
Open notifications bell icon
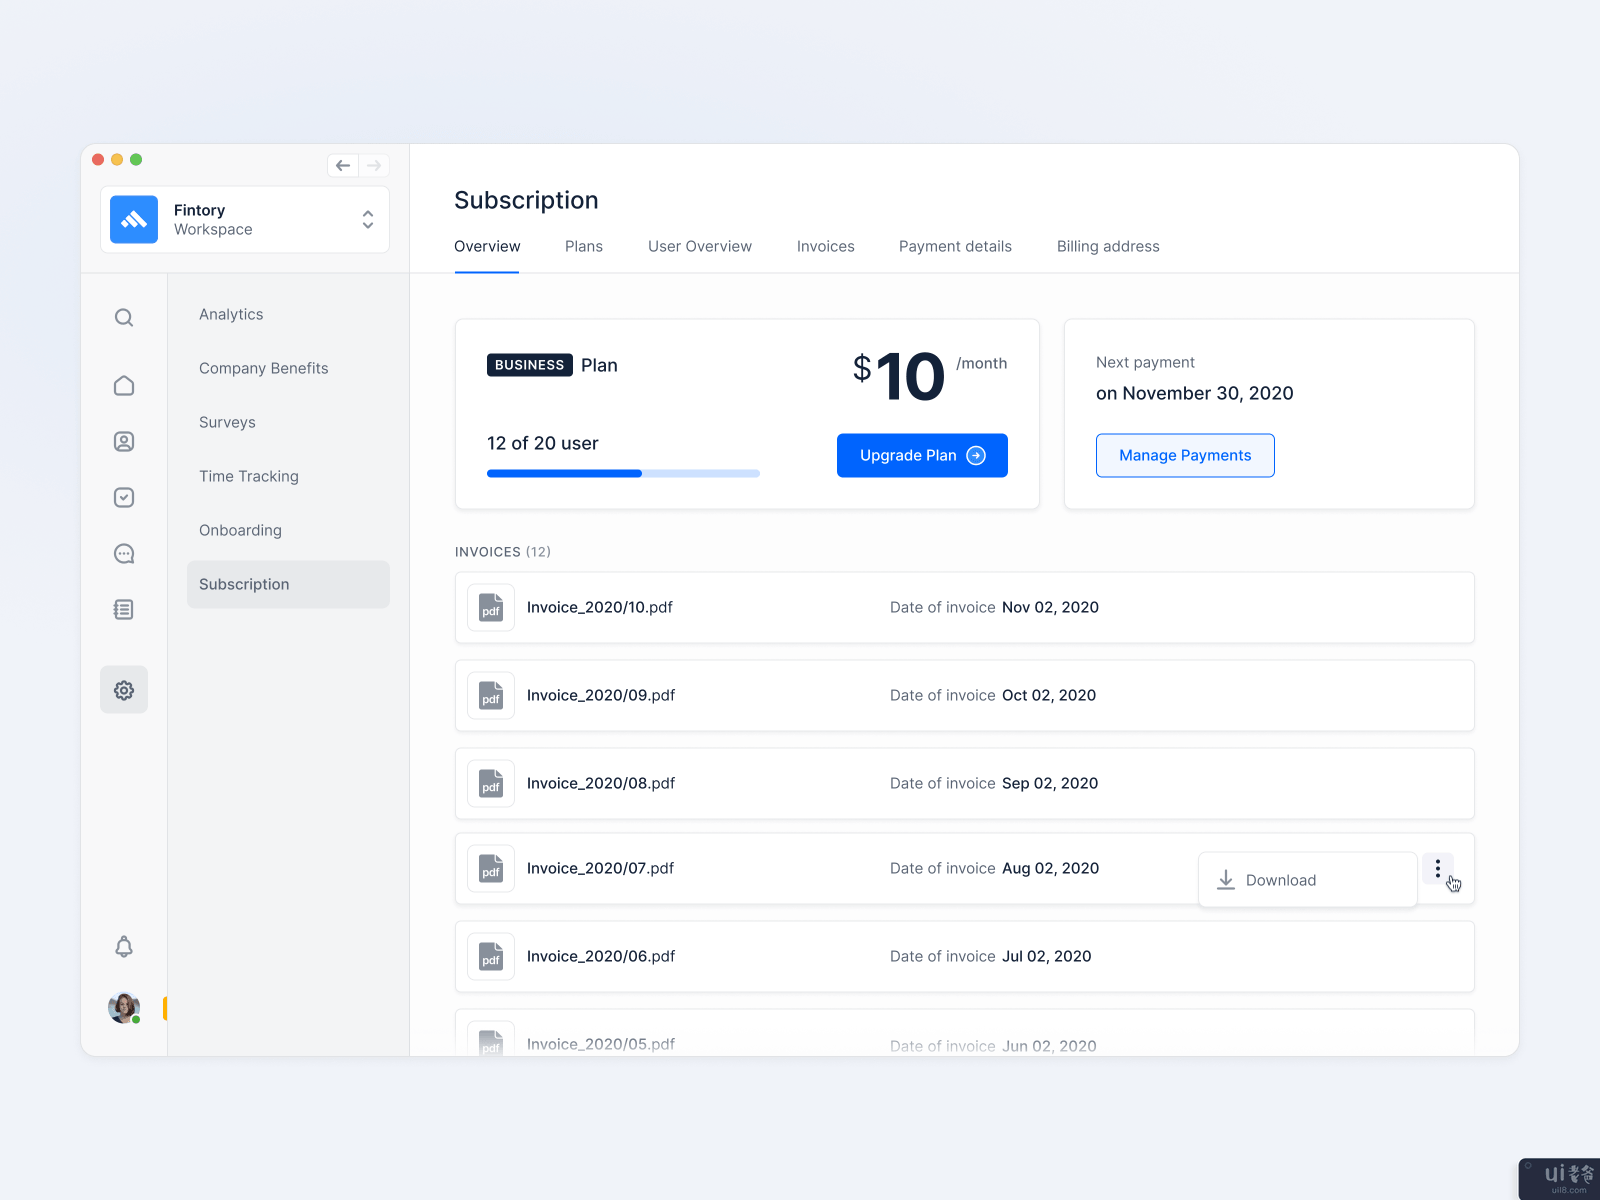click(x=124, y=947)
